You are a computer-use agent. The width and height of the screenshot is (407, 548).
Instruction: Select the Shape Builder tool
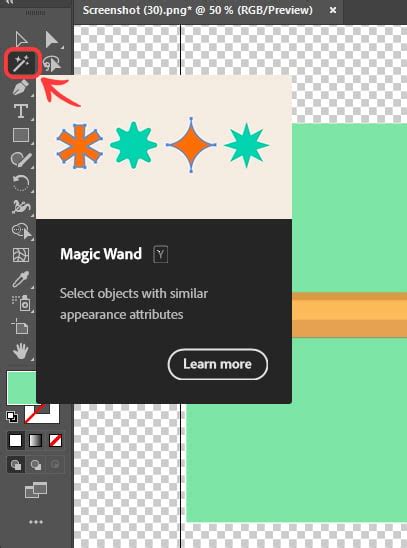(x=22, y=231)
